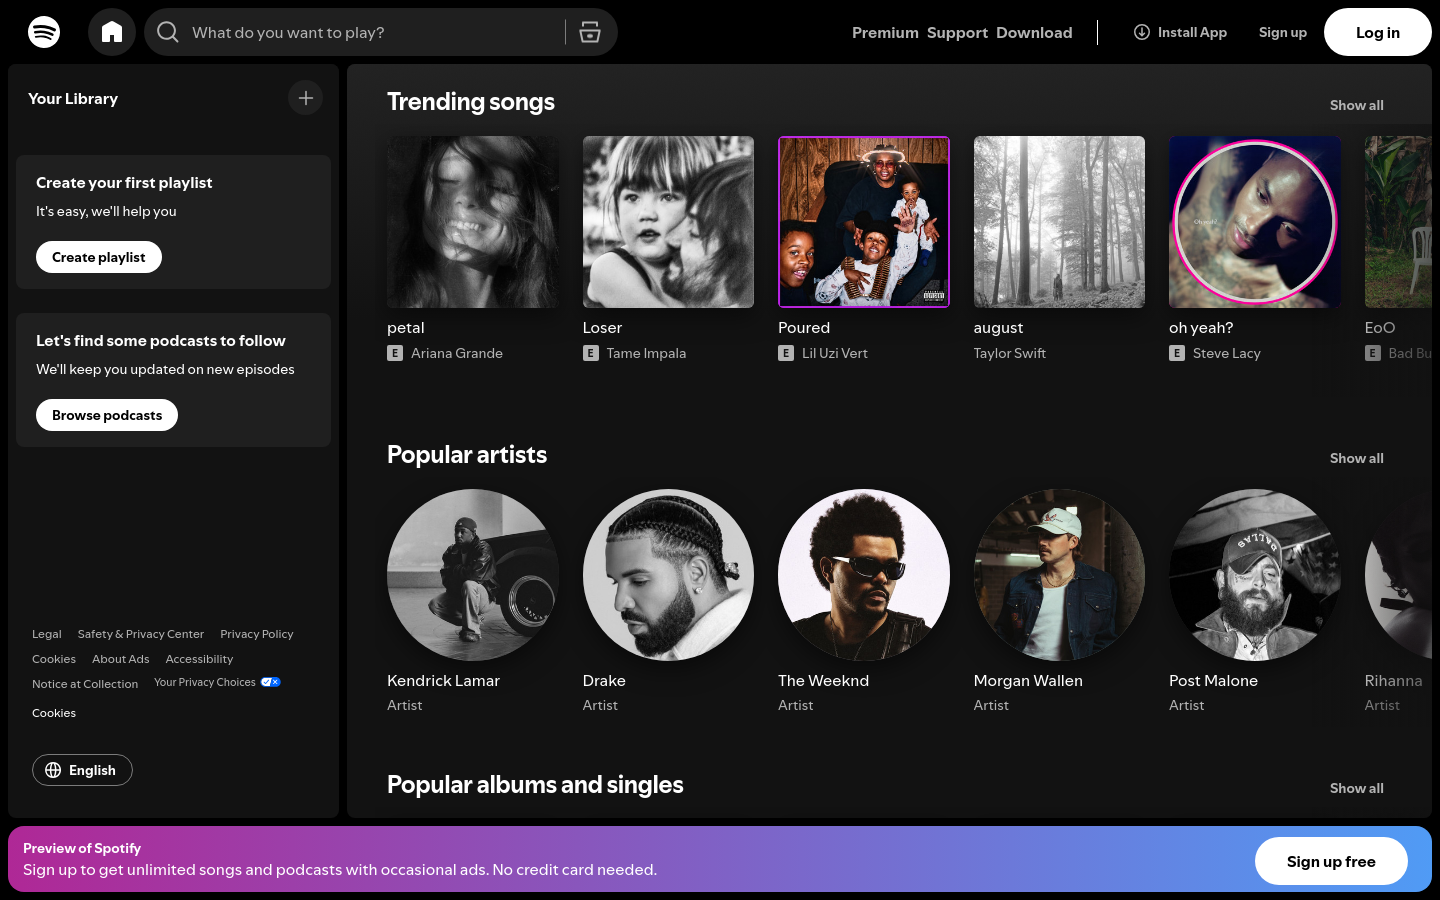Click the Steve Lacy artist link
This screenshot has width=1440, height=900.
(1227, 353)
